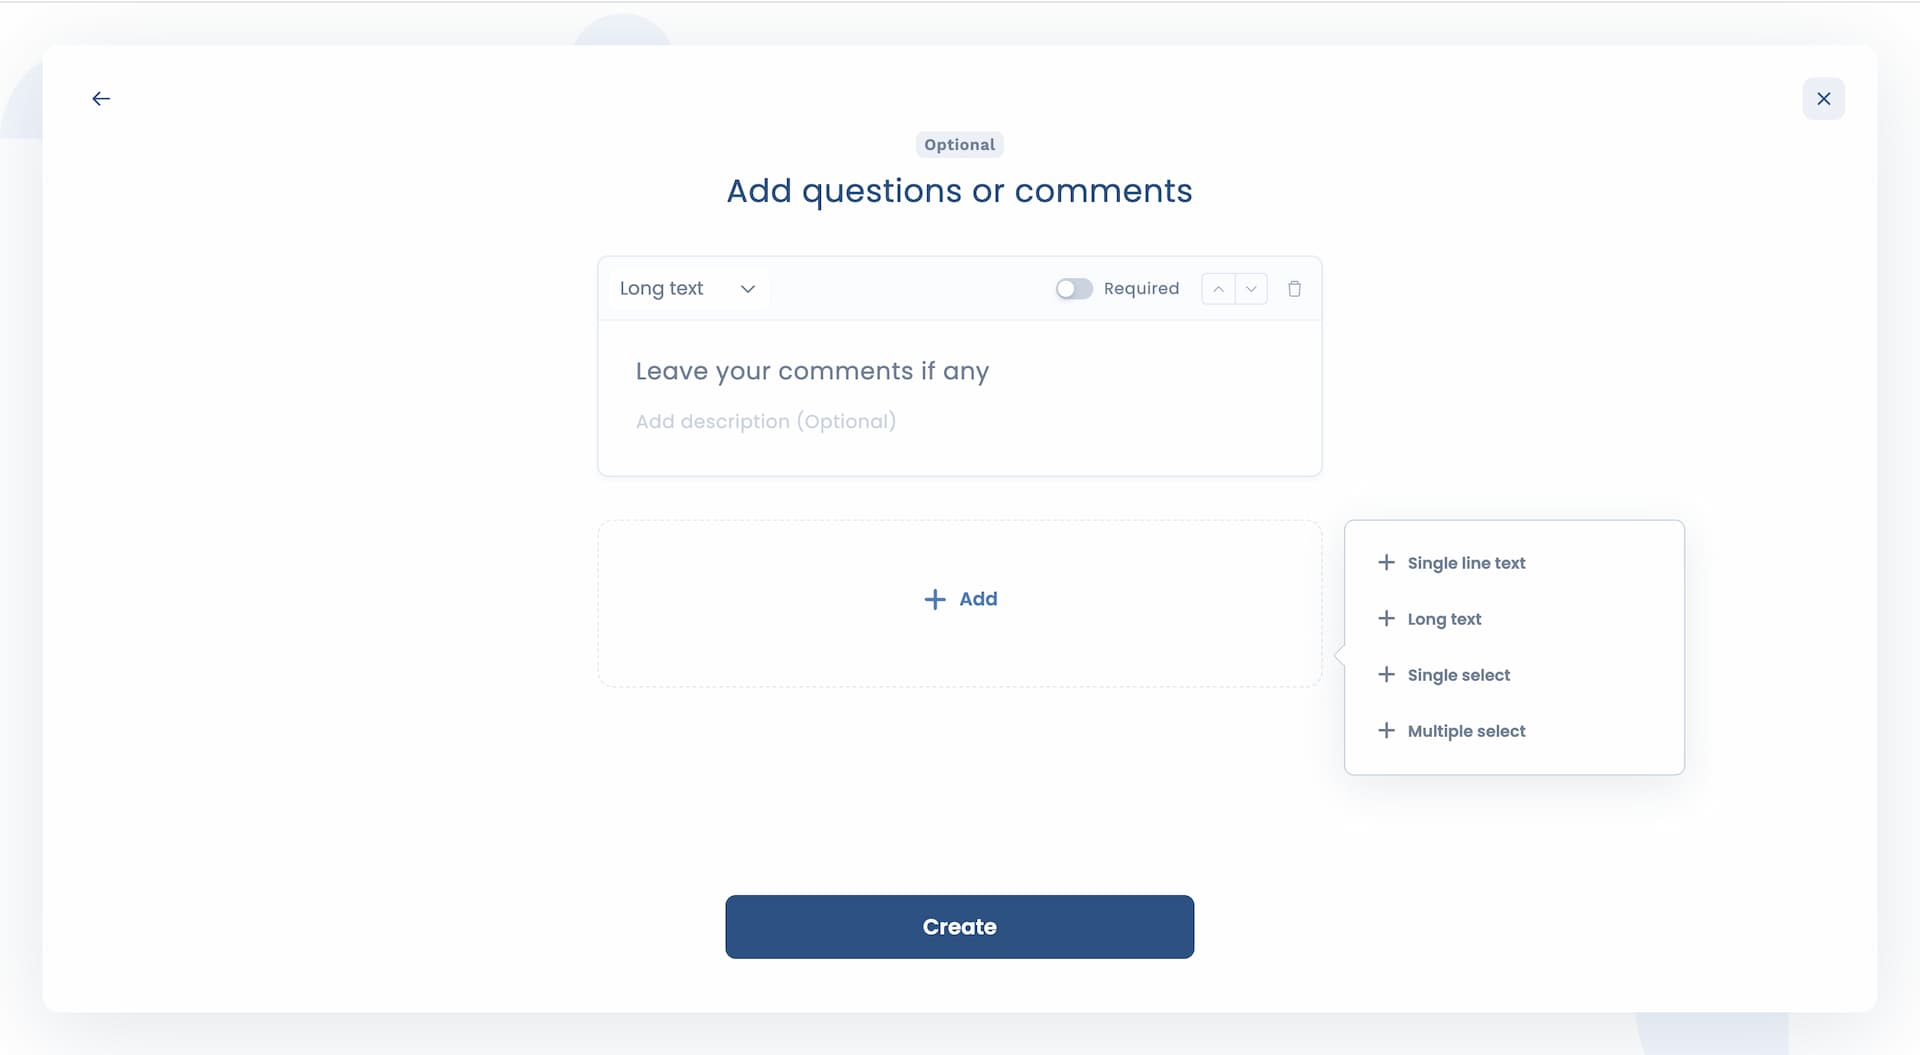Click the plus icon beside Single line text
The width and height of the screenshot is (1920, 1055).
pyautogui.click(x=1386, y=562)
